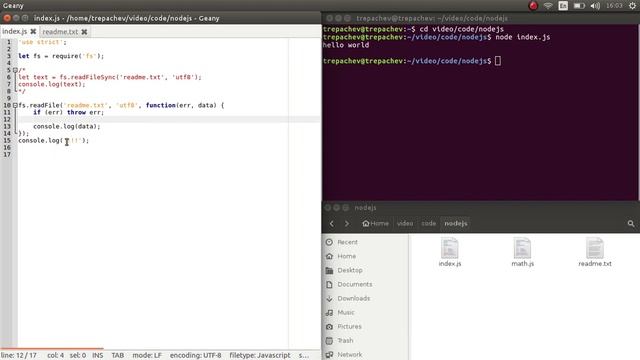Screen dimensions: 640x360
Task: Open the Wi-Fi network indicator
Action: [548, 6]
